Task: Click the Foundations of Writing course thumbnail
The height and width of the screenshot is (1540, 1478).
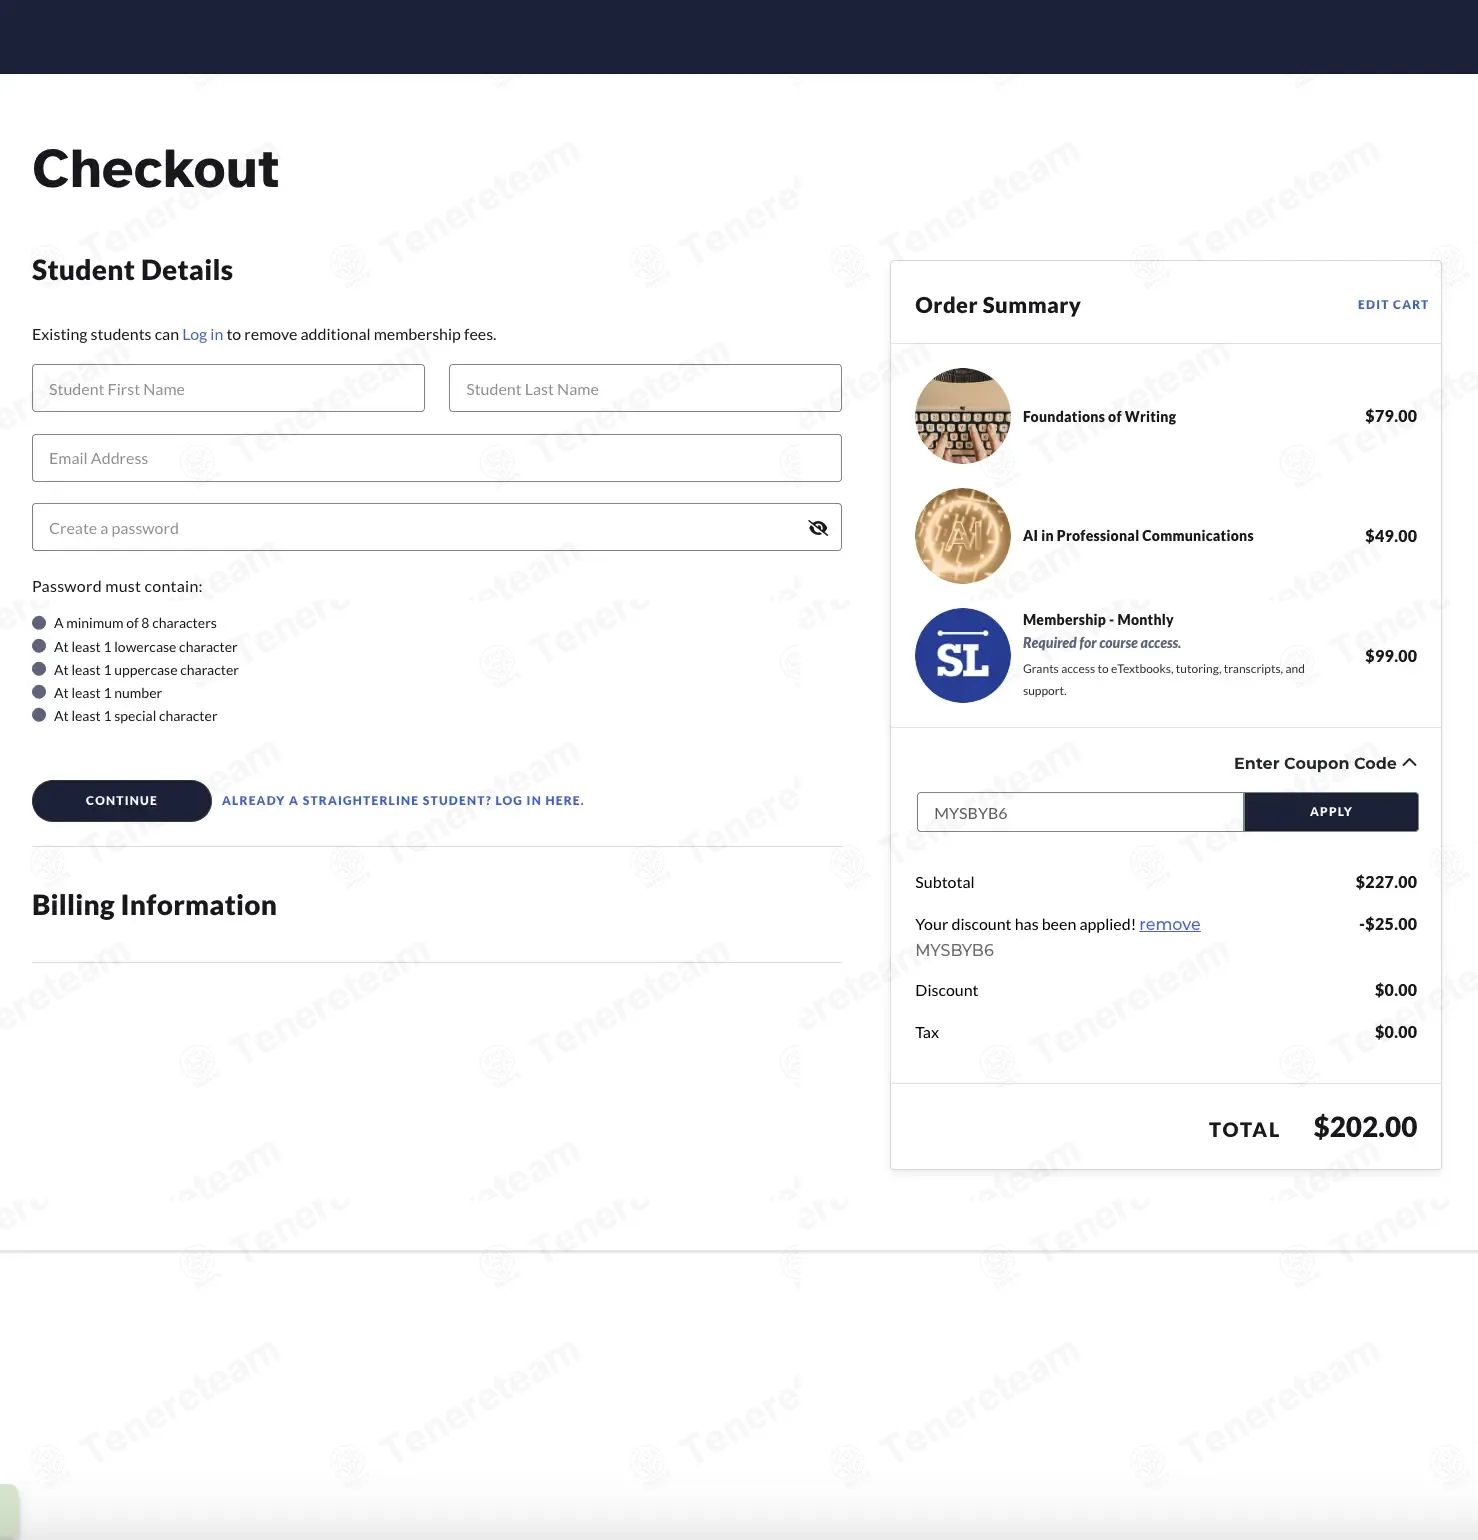Action: 963,416
